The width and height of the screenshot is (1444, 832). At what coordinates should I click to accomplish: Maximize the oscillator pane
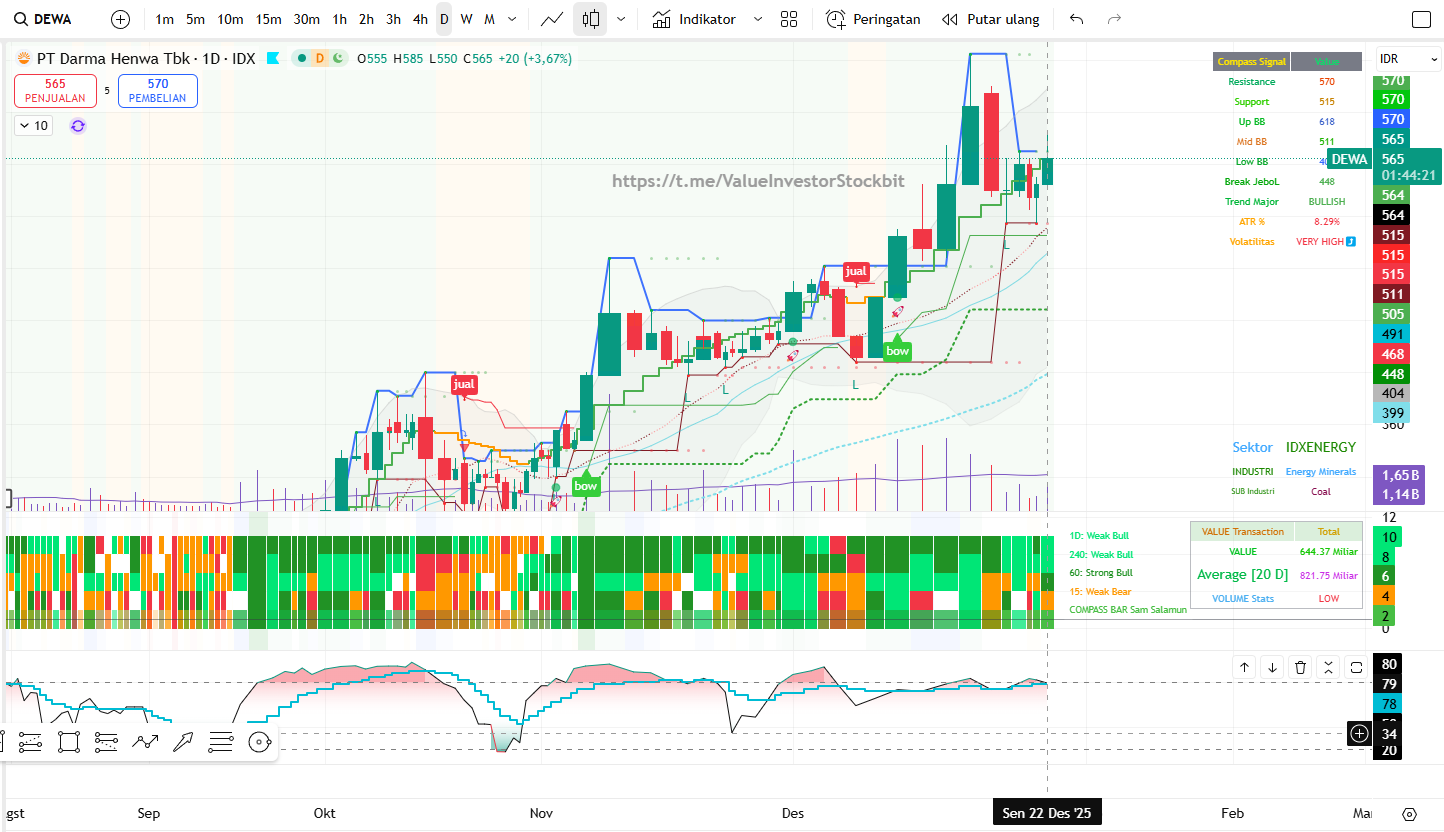pyautogui.click(x=1356, y=667)
